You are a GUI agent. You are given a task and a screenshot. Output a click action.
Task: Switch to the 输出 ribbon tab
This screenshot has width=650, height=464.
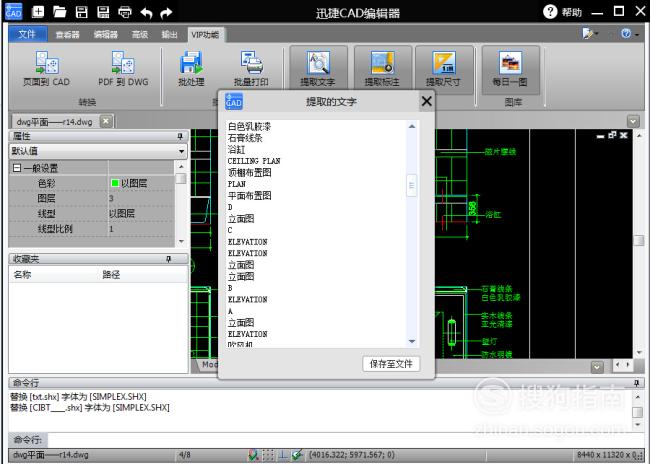pos(170,35)
